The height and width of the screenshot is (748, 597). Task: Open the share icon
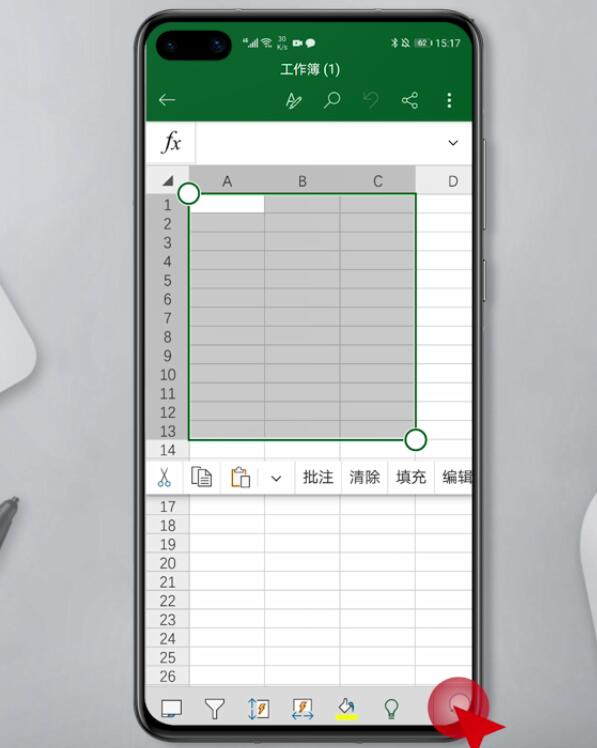[410, 100]
